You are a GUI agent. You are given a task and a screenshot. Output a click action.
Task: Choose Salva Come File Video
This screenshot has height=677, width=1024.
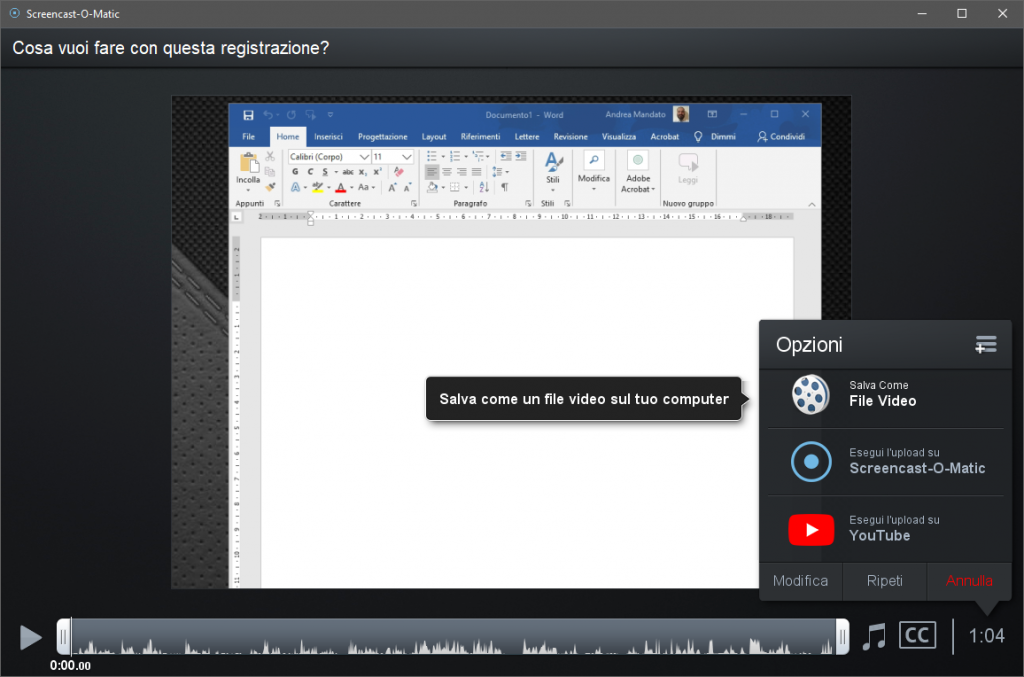click(885, 394)
